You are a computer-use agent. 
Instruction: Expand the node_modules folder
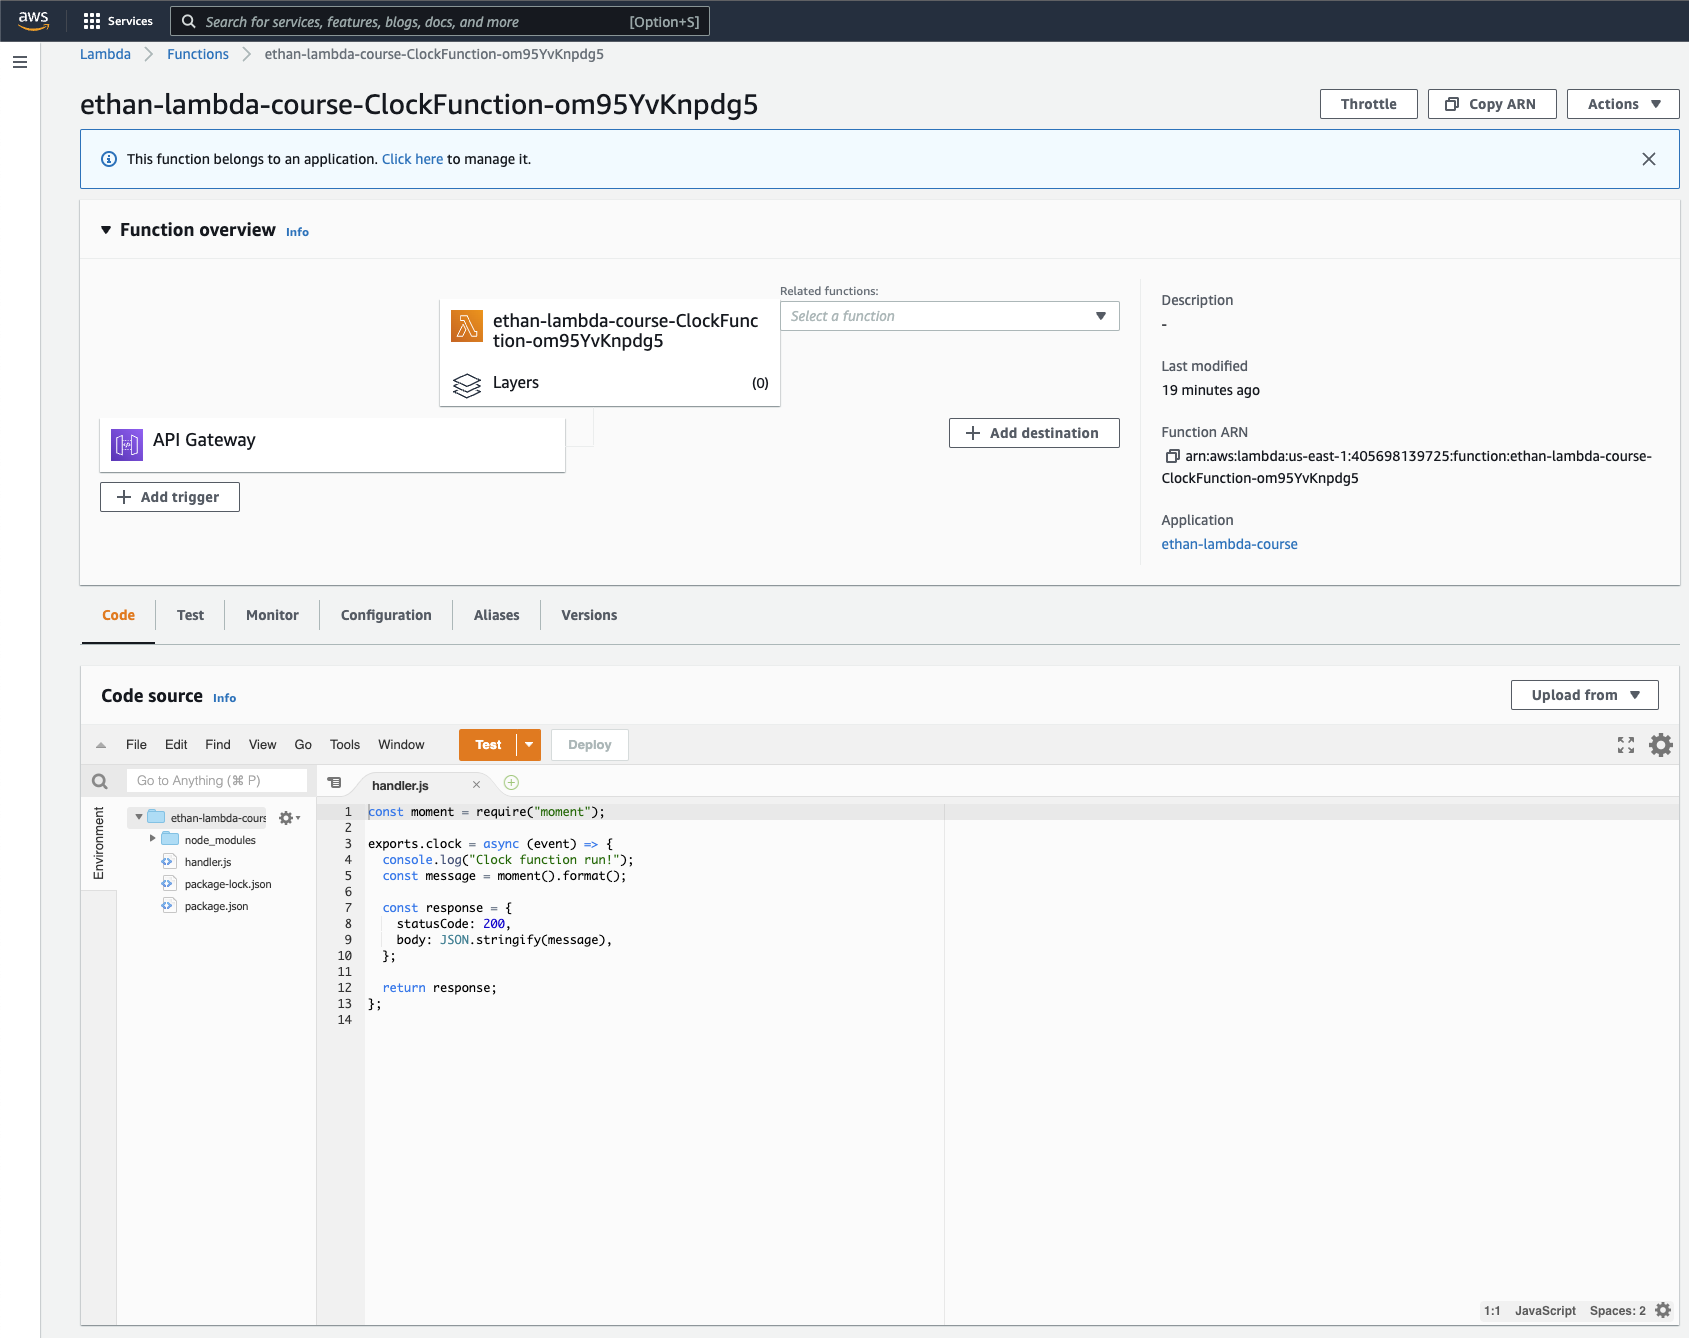pos(153,839)
